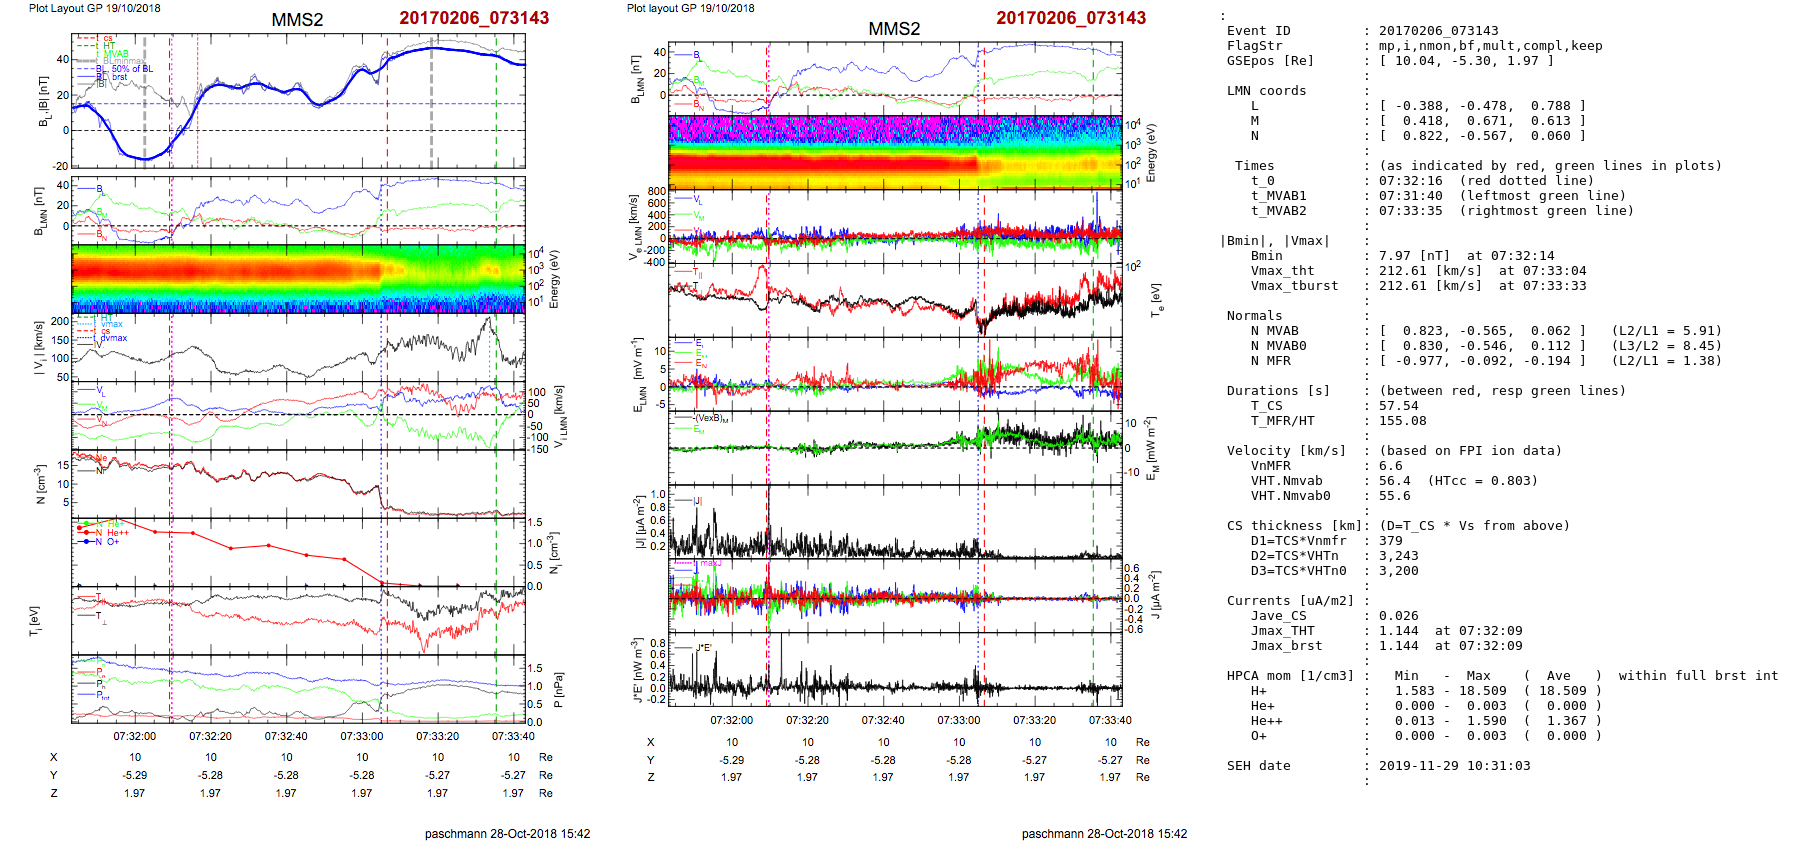
Task: Select the N MFR normal vector row
Action: pyautogui.click(x=1482, y=361)
